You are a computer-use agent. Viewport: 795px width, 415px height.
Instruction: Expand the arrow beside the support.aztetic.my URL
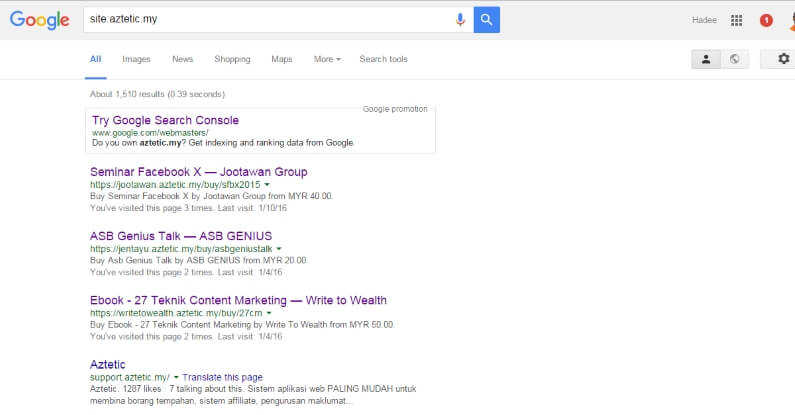click(176, 378)
